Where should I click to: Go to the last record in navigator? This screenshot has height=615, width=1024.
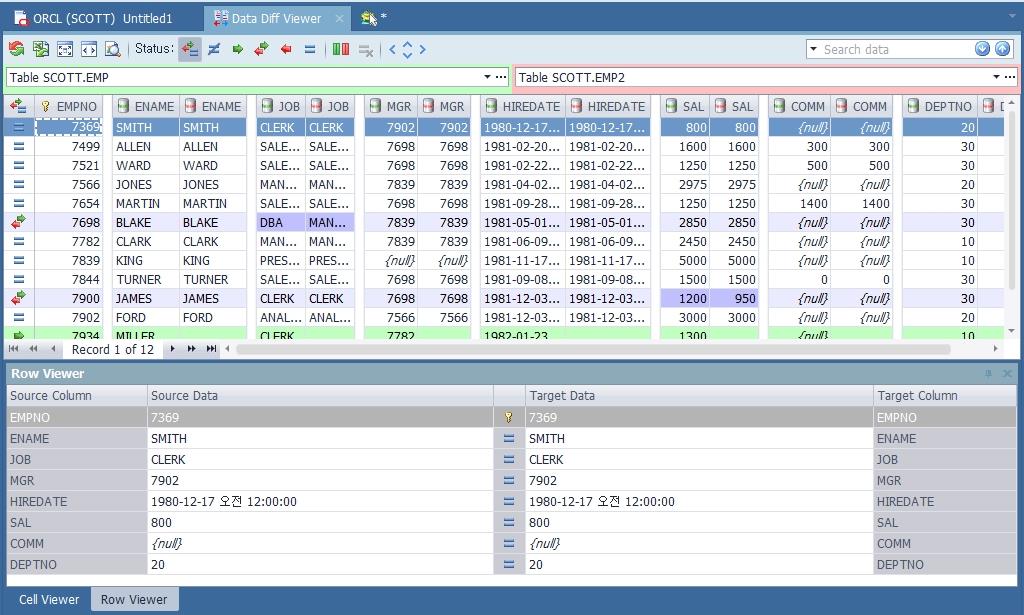(211, 349)
